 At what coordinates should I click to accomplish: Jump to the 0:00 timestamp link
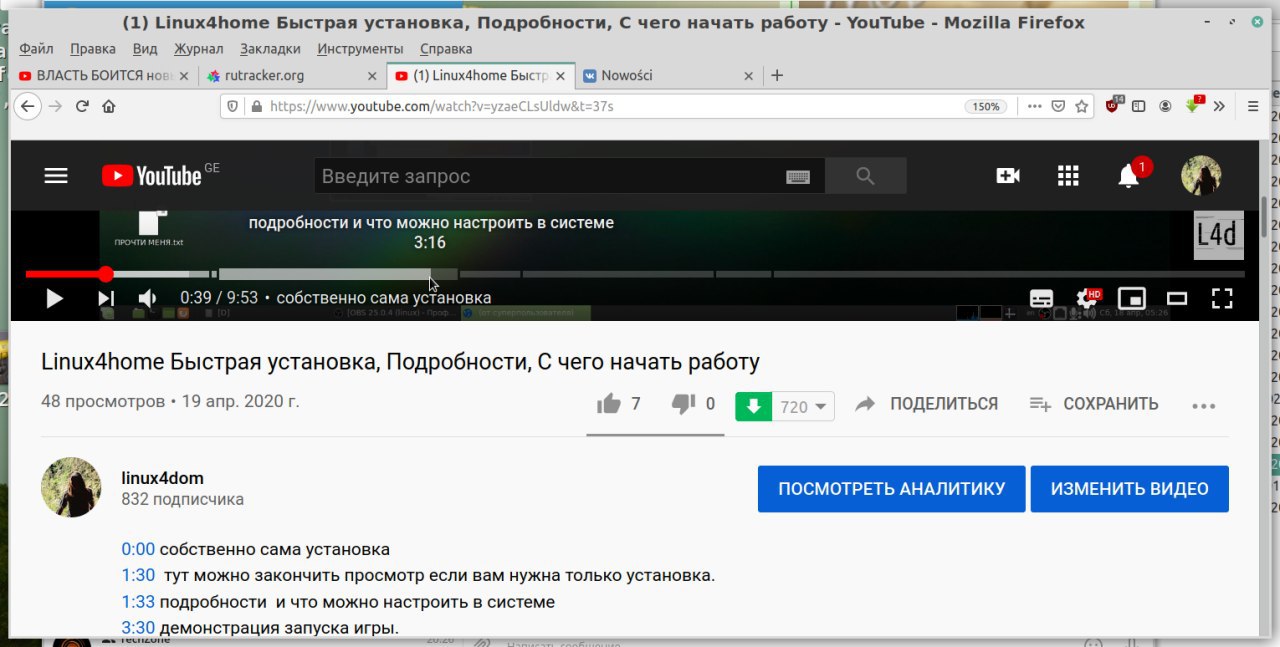pos(138,549)
